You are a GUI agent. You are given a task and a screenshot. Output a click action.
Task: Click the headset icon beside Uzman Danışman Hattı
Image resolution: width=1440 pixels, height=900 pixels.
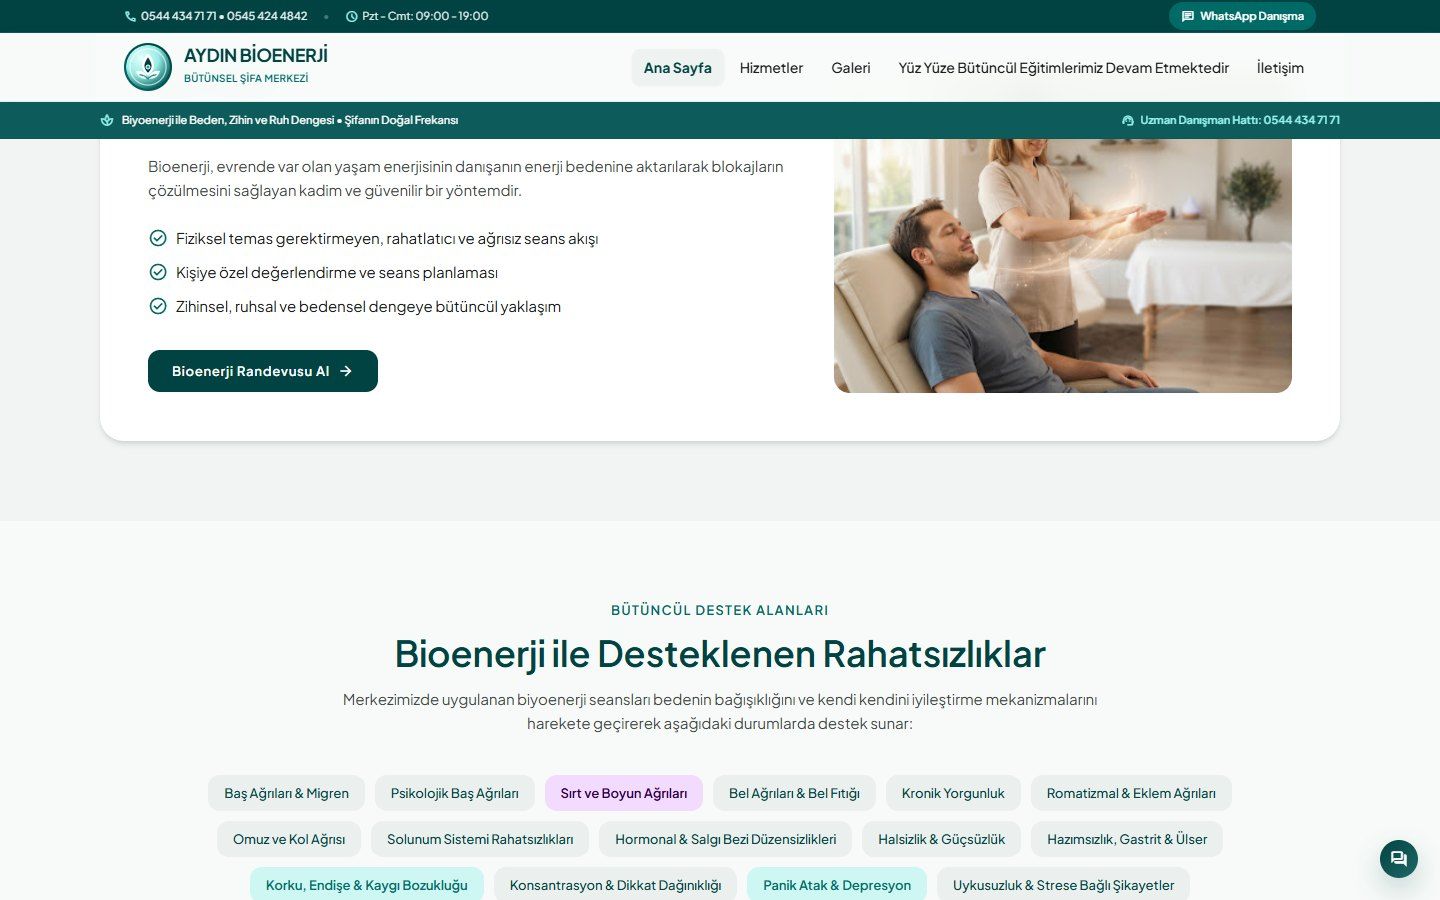1128,120
